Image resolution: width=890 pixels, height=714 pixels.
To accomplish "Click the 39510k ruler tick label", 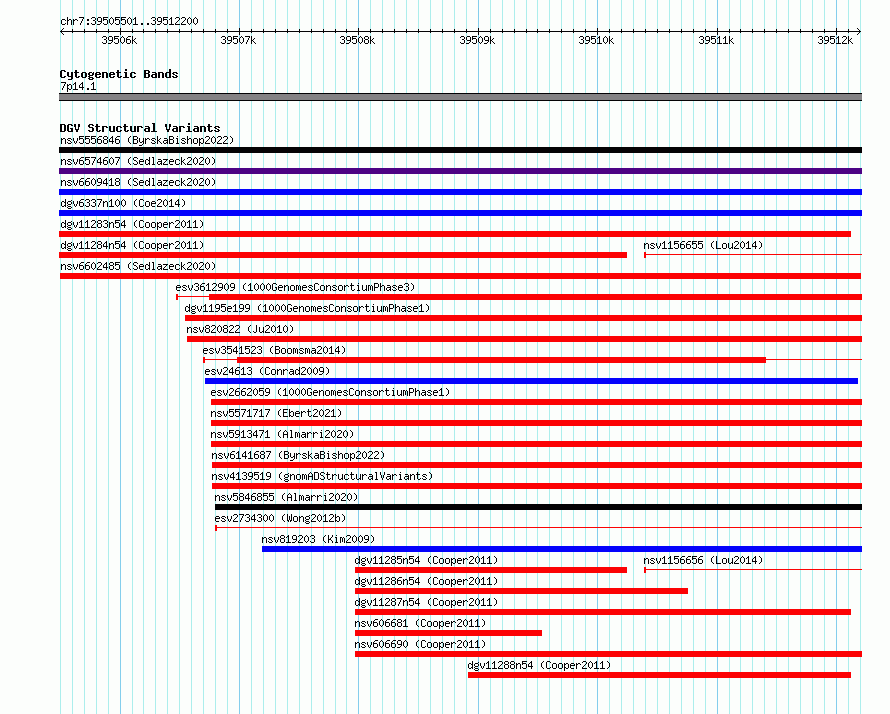I will click(596, 40).
